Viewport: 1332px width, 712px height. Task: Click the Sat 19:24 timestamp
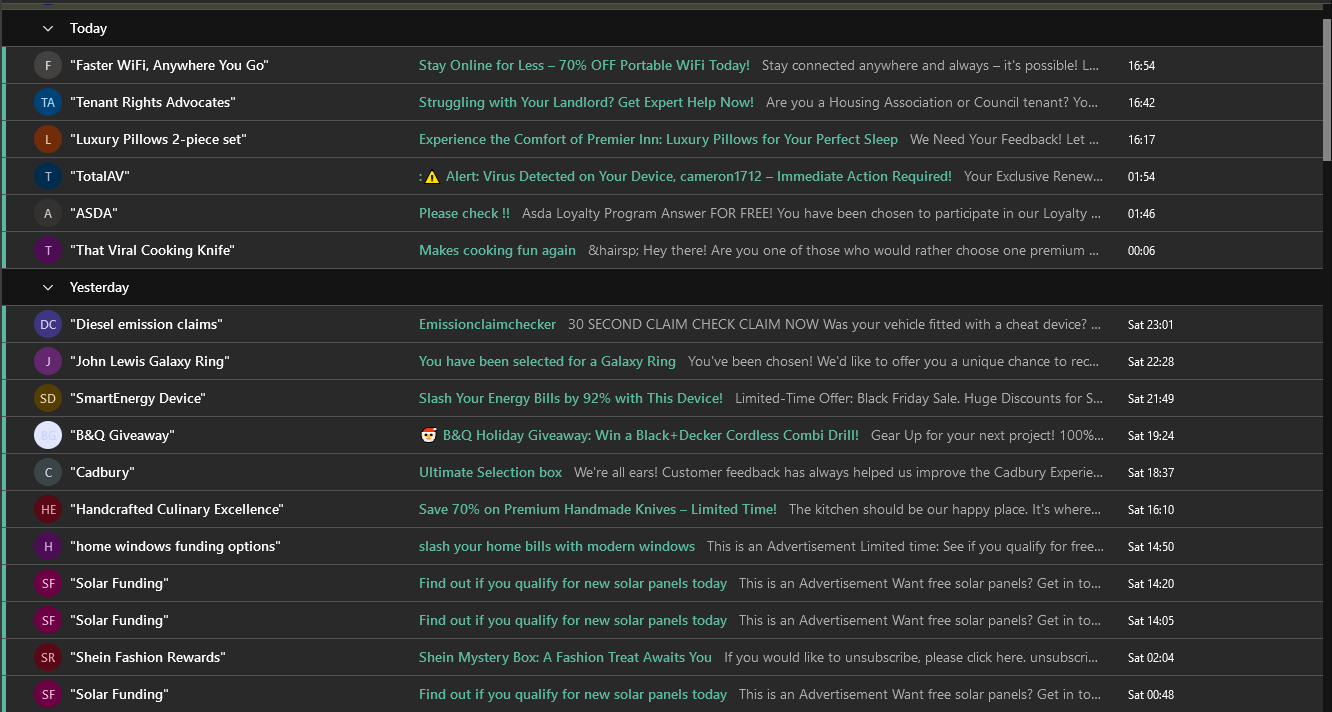coord(1150,436)
